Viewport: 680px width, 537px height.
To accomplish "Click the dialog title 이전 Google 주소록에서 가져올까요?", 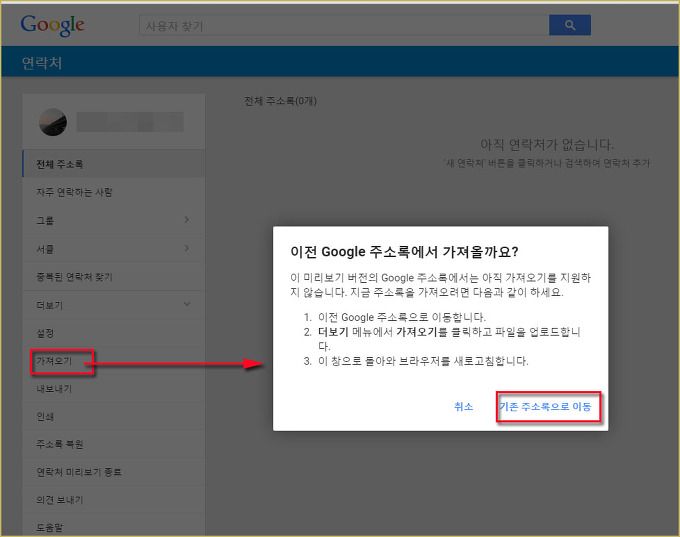I will [x=404, y=252].
